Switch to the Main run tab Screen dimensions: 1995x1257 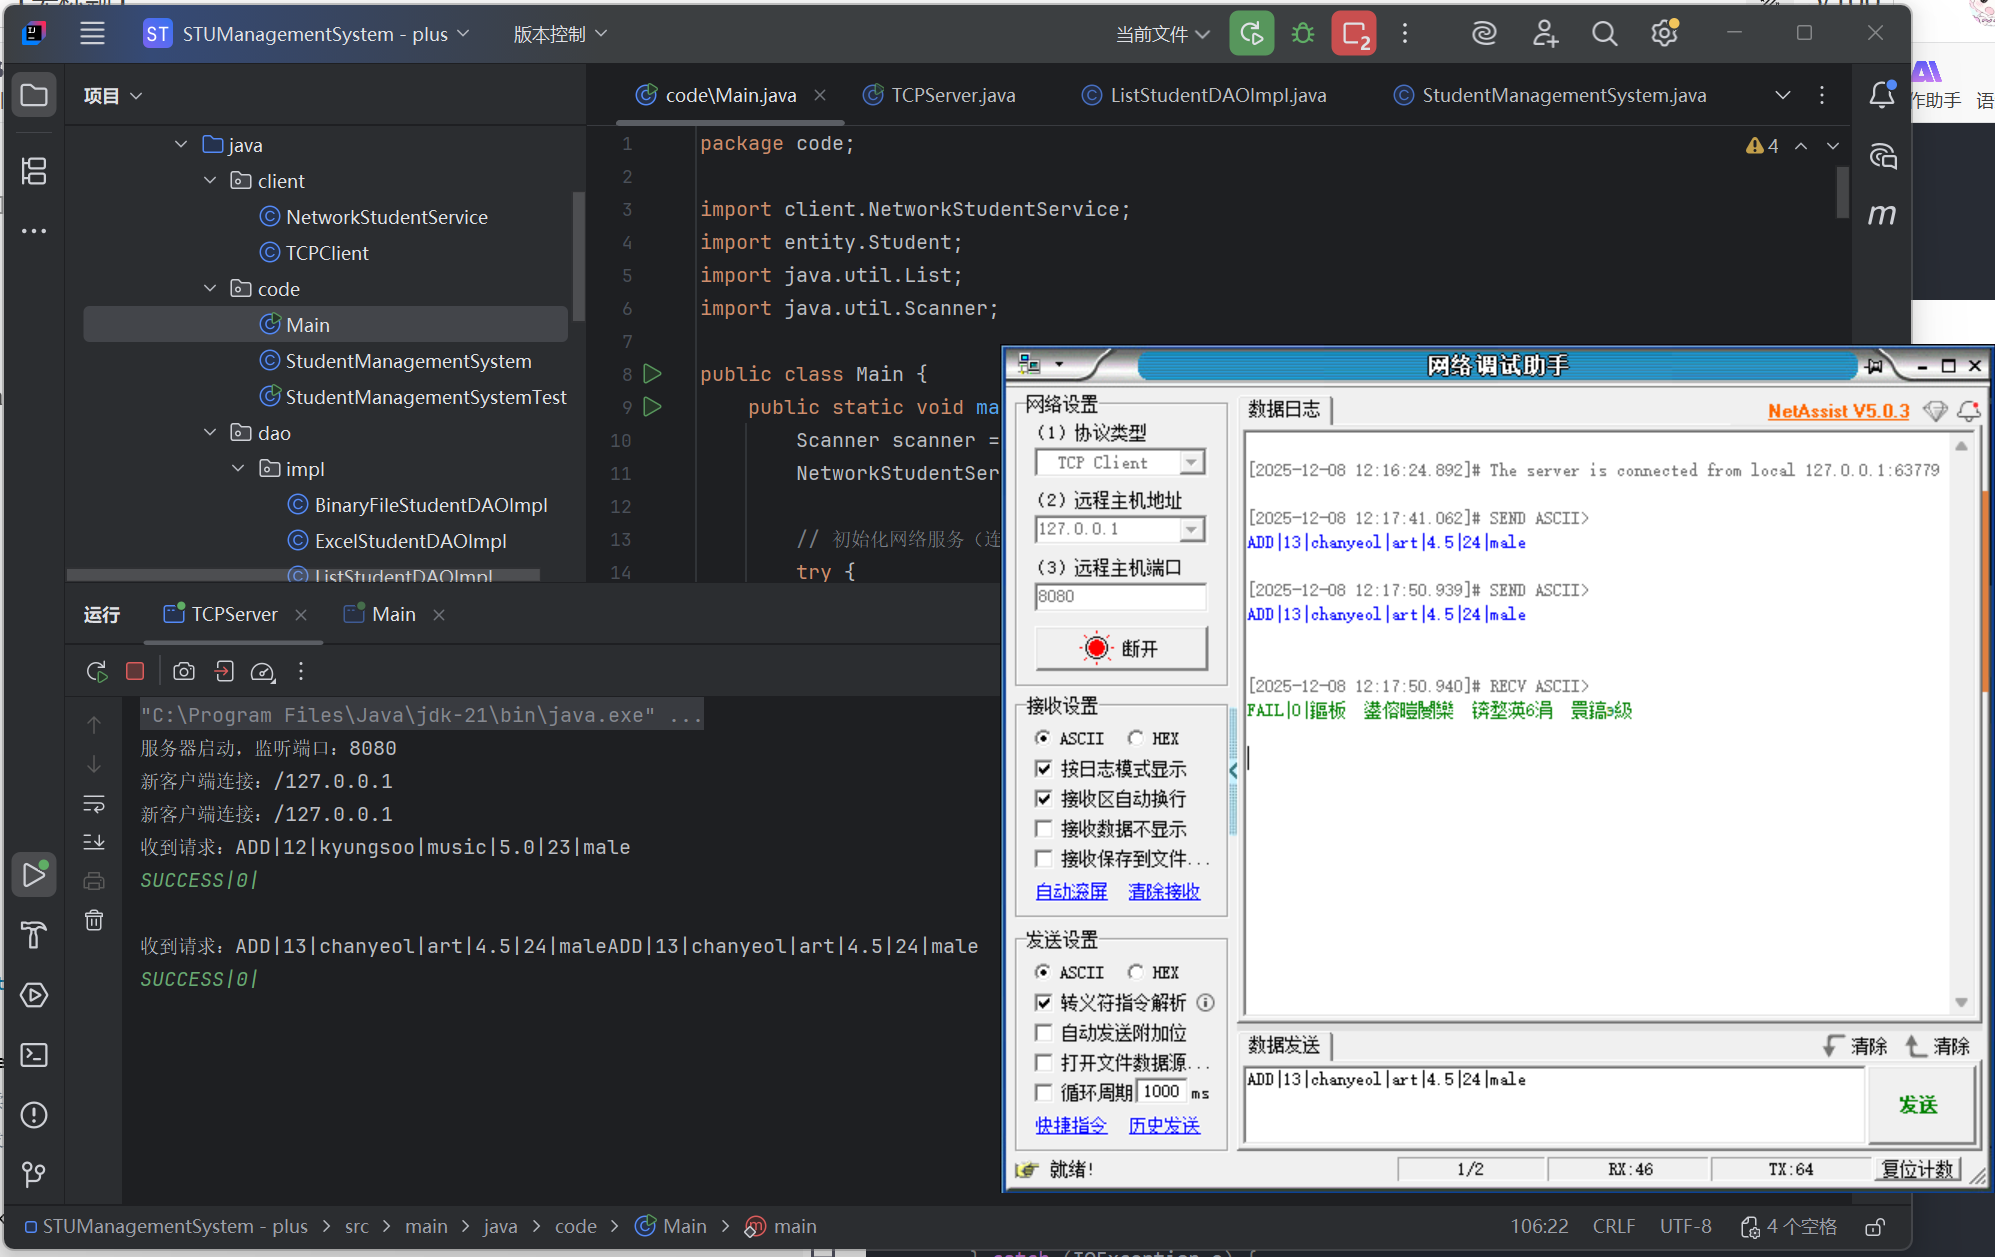(393, 614)
